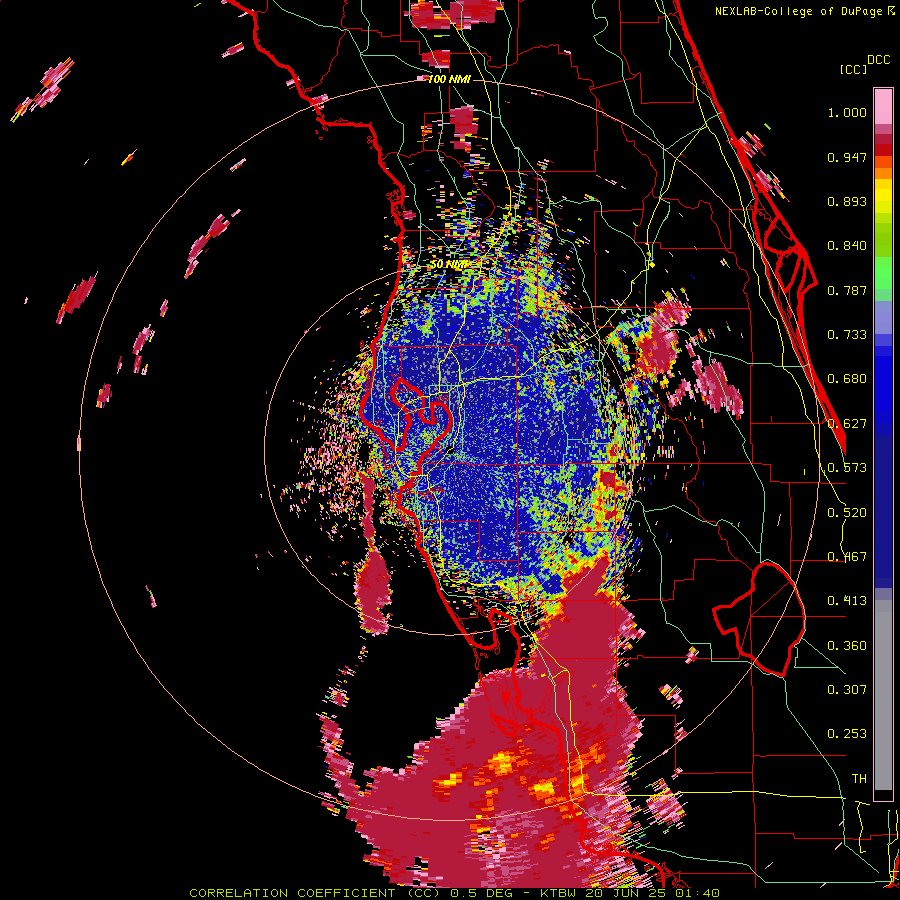
Task: Select the 0.840 scale value
Action: [847, 246]
